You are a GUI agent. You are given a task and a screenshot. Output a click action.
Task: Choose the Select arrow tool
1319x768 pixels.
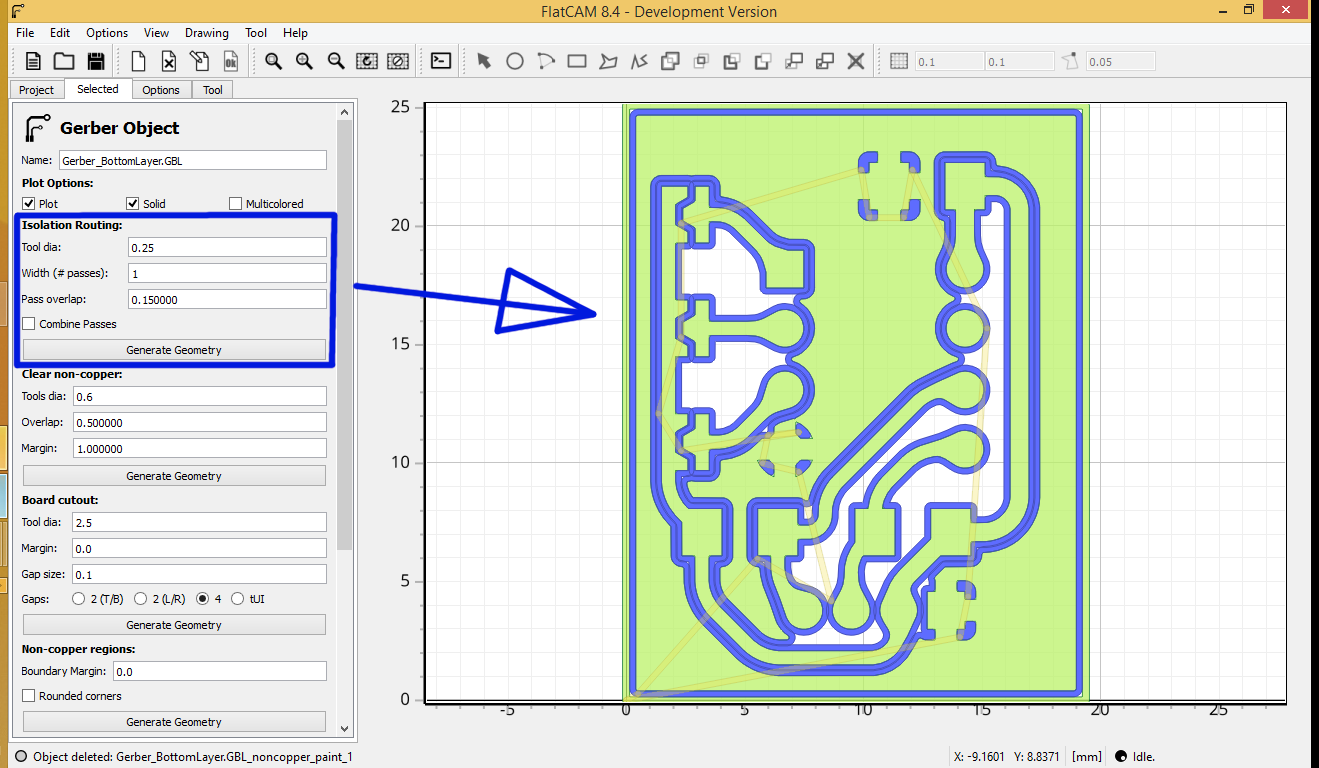pyautogui.click(x=484, y=61)
